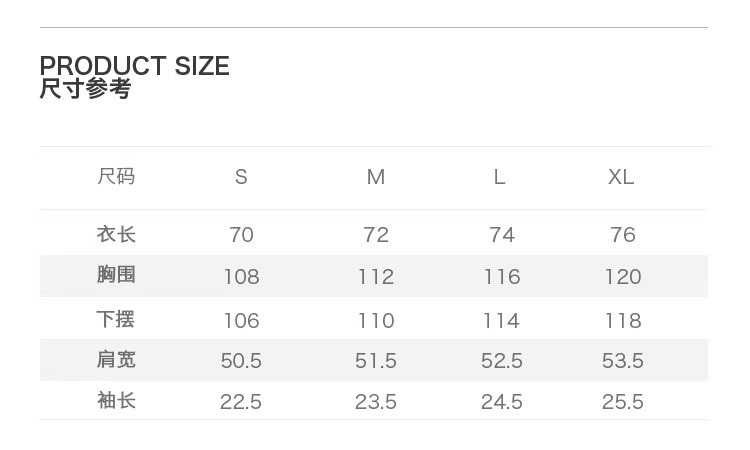Click the 衣长 row label
750x450 pixels.
(116, 235)
